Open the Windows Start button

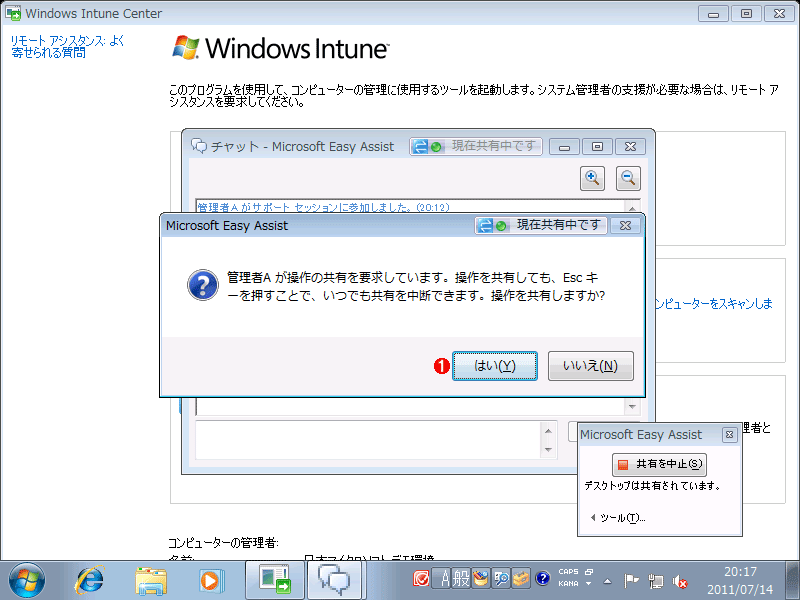click(27, 581)
